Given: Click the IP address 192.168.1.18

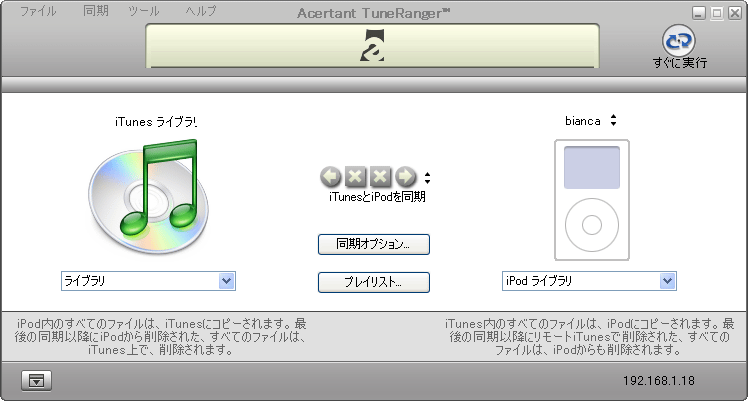Looking at the screenshot, I should 658,380.
